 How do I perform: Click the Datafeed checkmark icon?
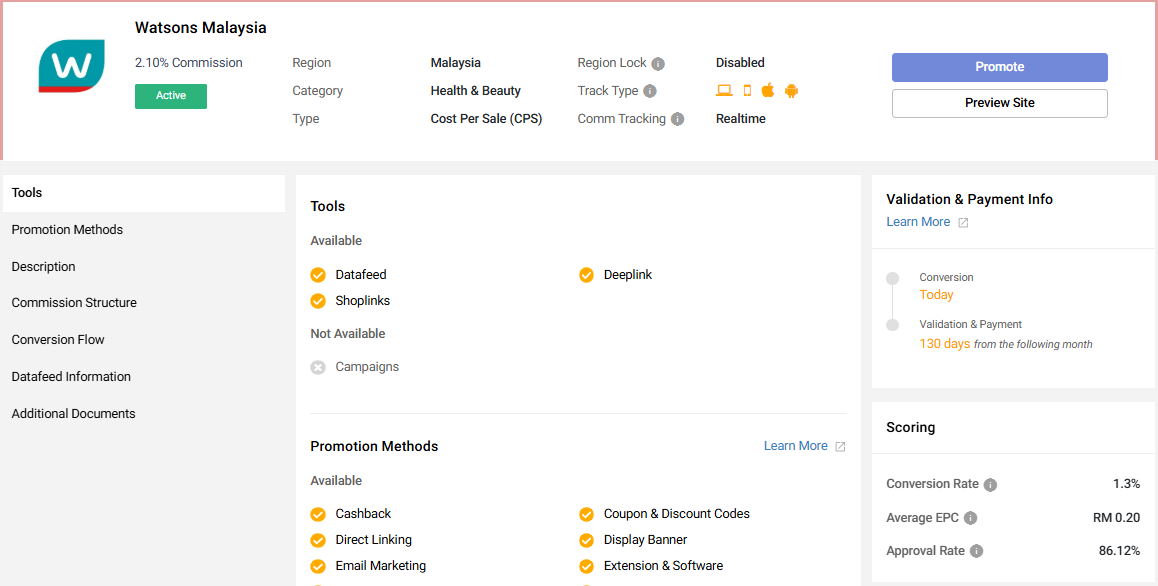pos(318,275)
